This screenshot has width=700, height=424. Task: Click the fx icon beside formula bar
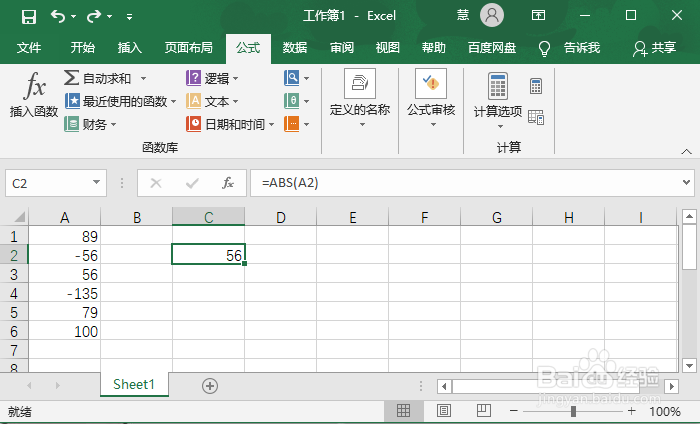[x=228, y=183]
